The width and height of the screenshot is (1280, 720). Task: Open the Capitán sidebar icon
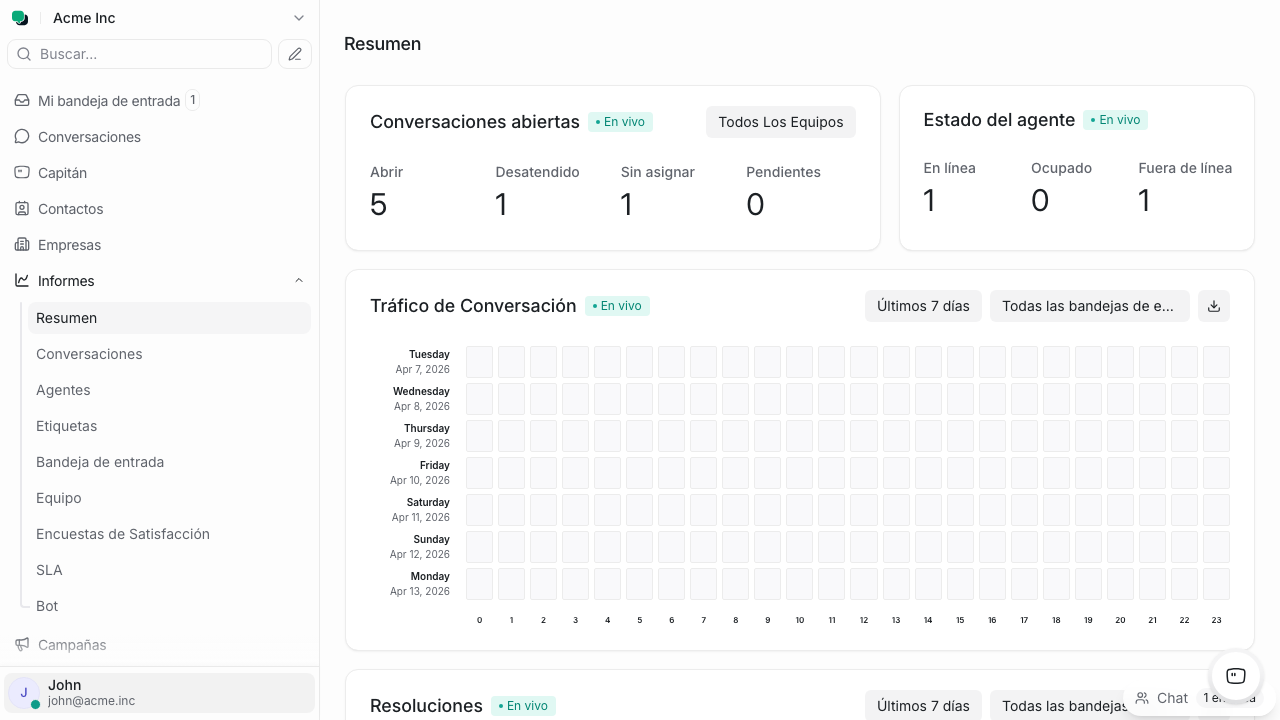[22, 173]
